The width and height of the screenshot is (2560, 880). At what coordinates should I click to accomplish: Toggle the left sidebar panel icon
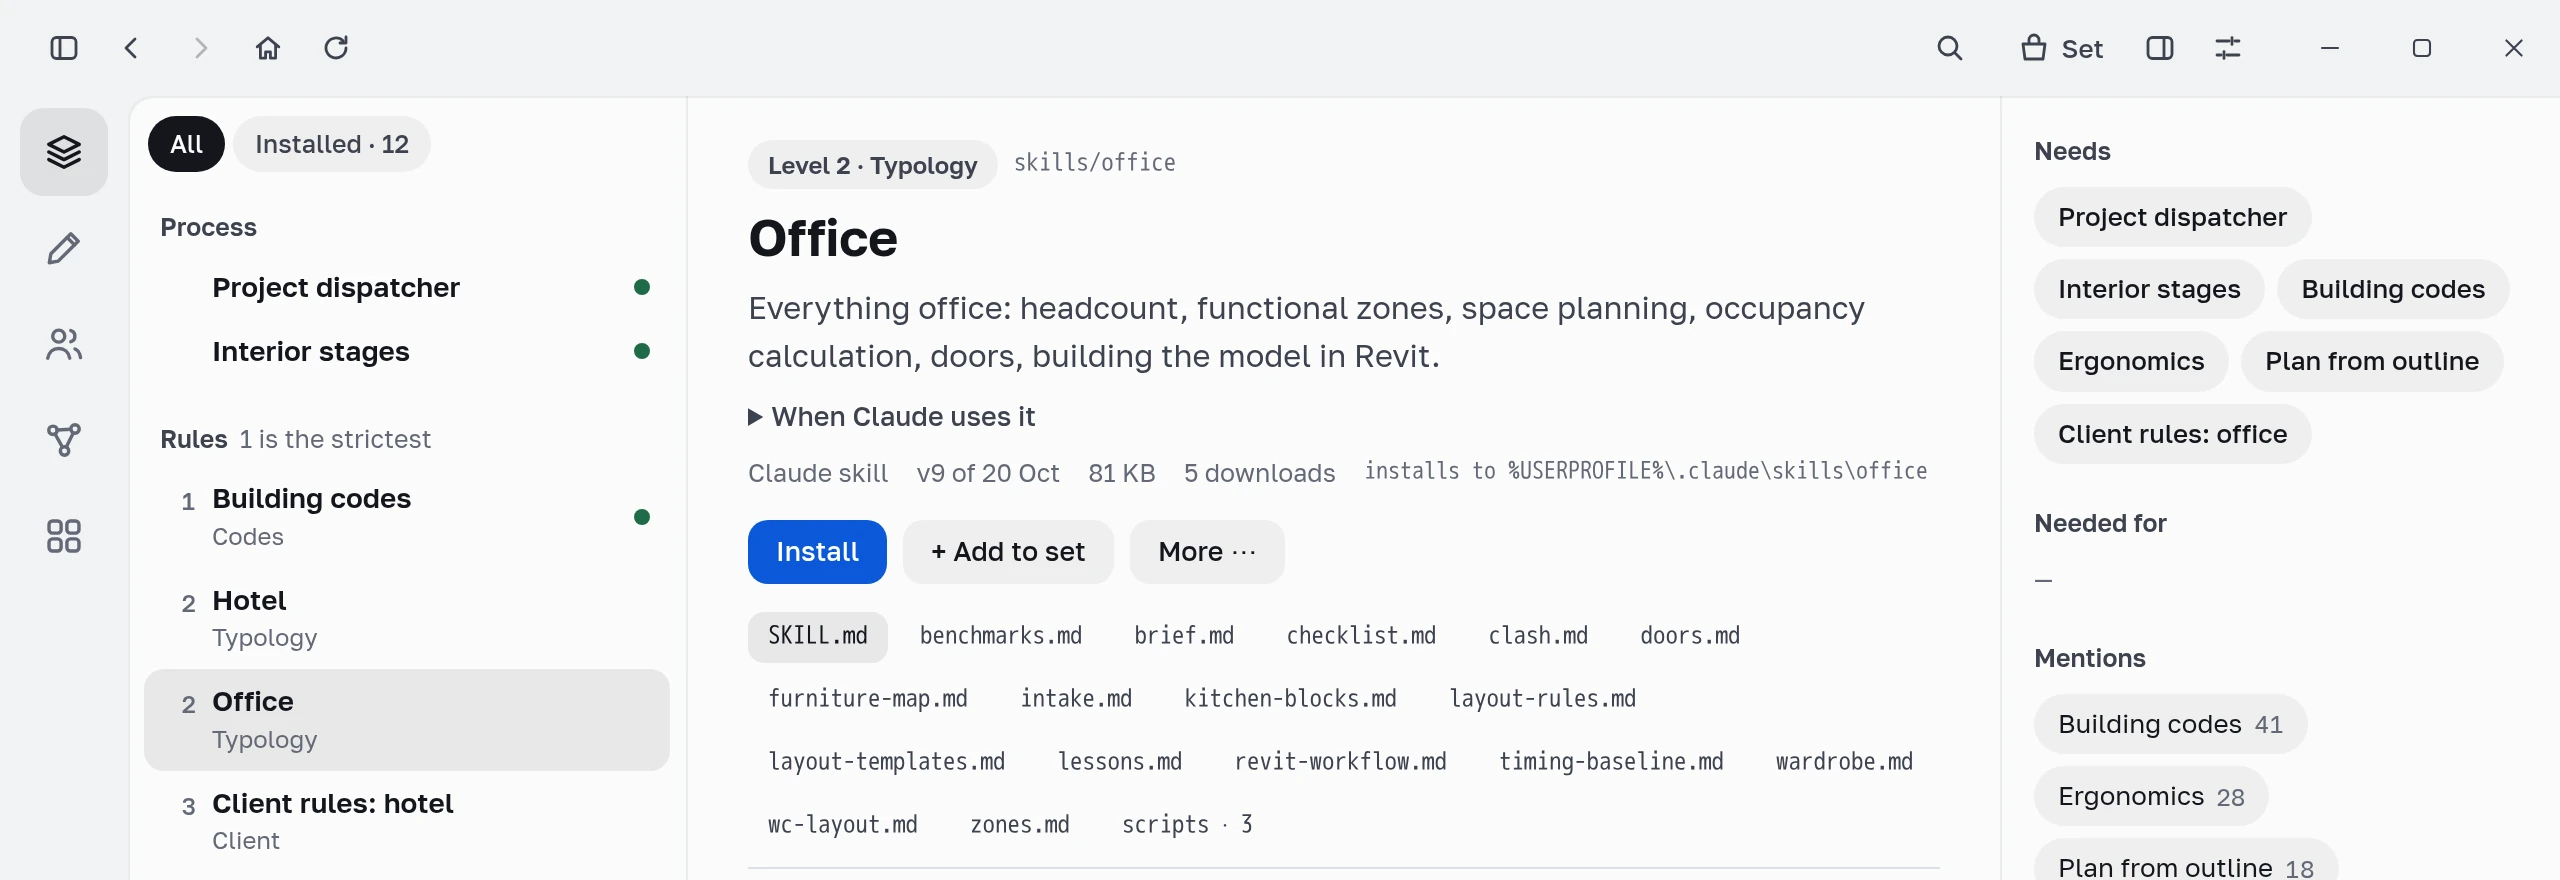pyautogui.click(x=64, y=48)
